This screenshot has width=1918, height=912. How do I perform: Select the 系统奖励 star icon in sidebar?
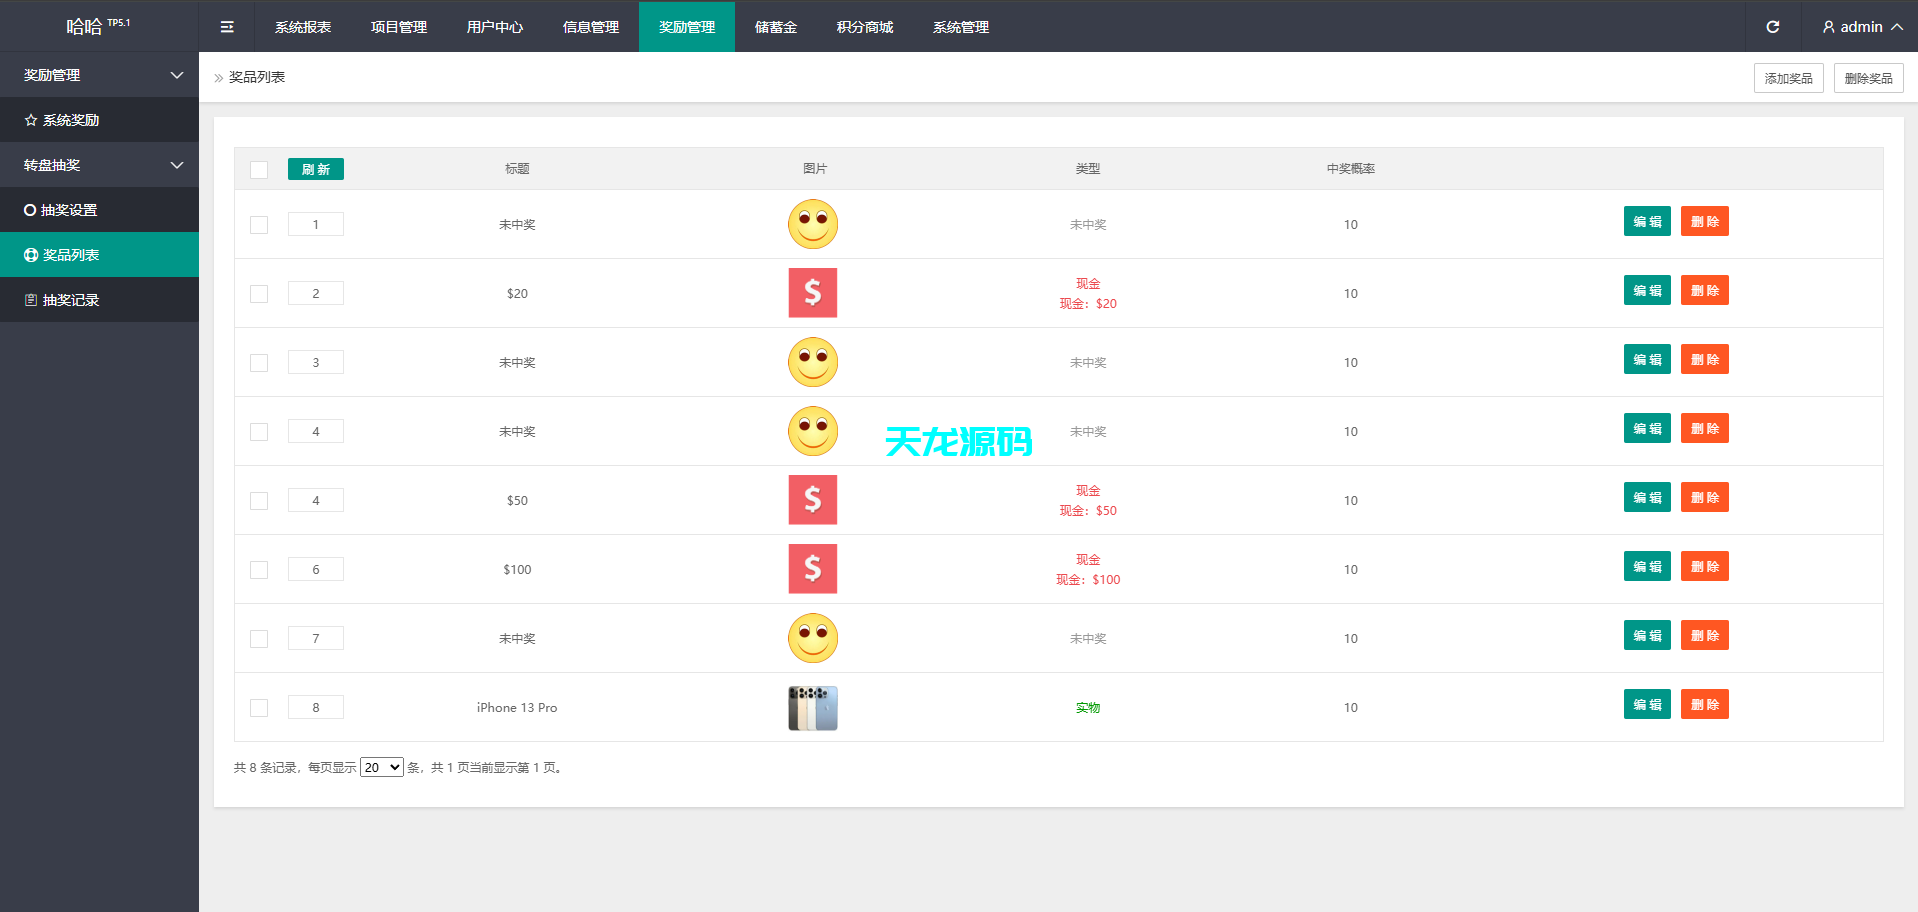30,119
